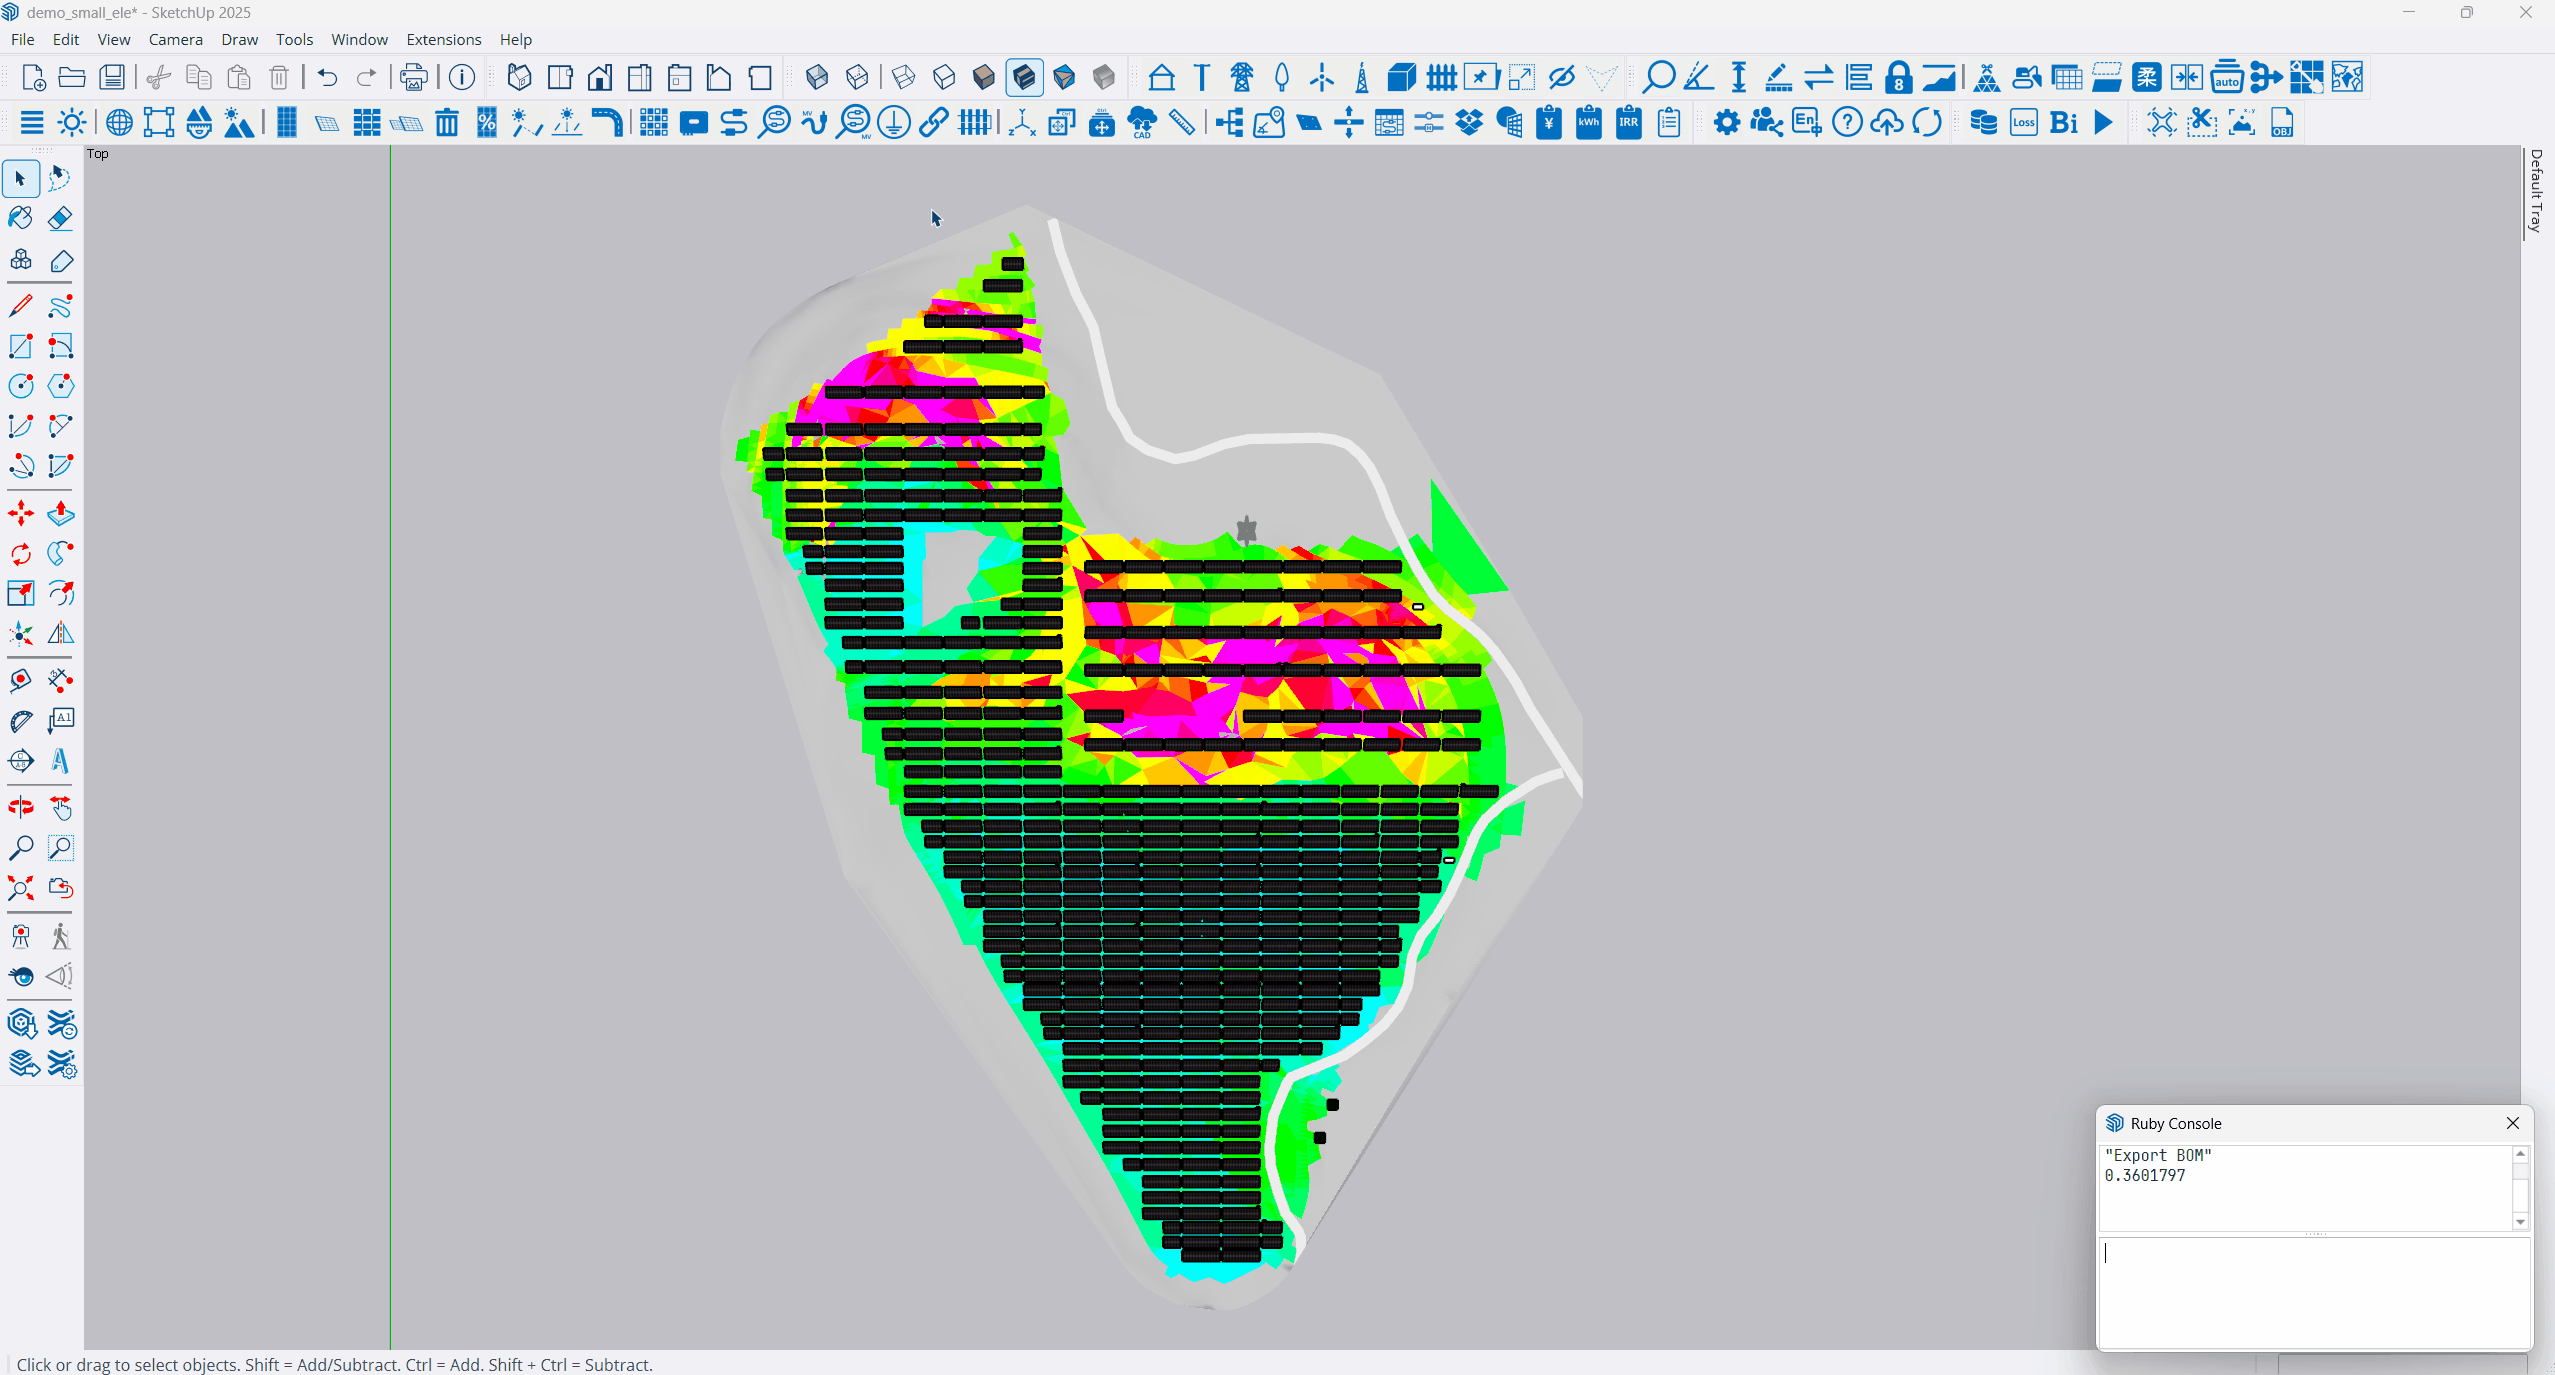Viewport: 2555px width, 1375px height.
Task: Open the File menu
Action: pyautogui.click(x=22, y=39)
